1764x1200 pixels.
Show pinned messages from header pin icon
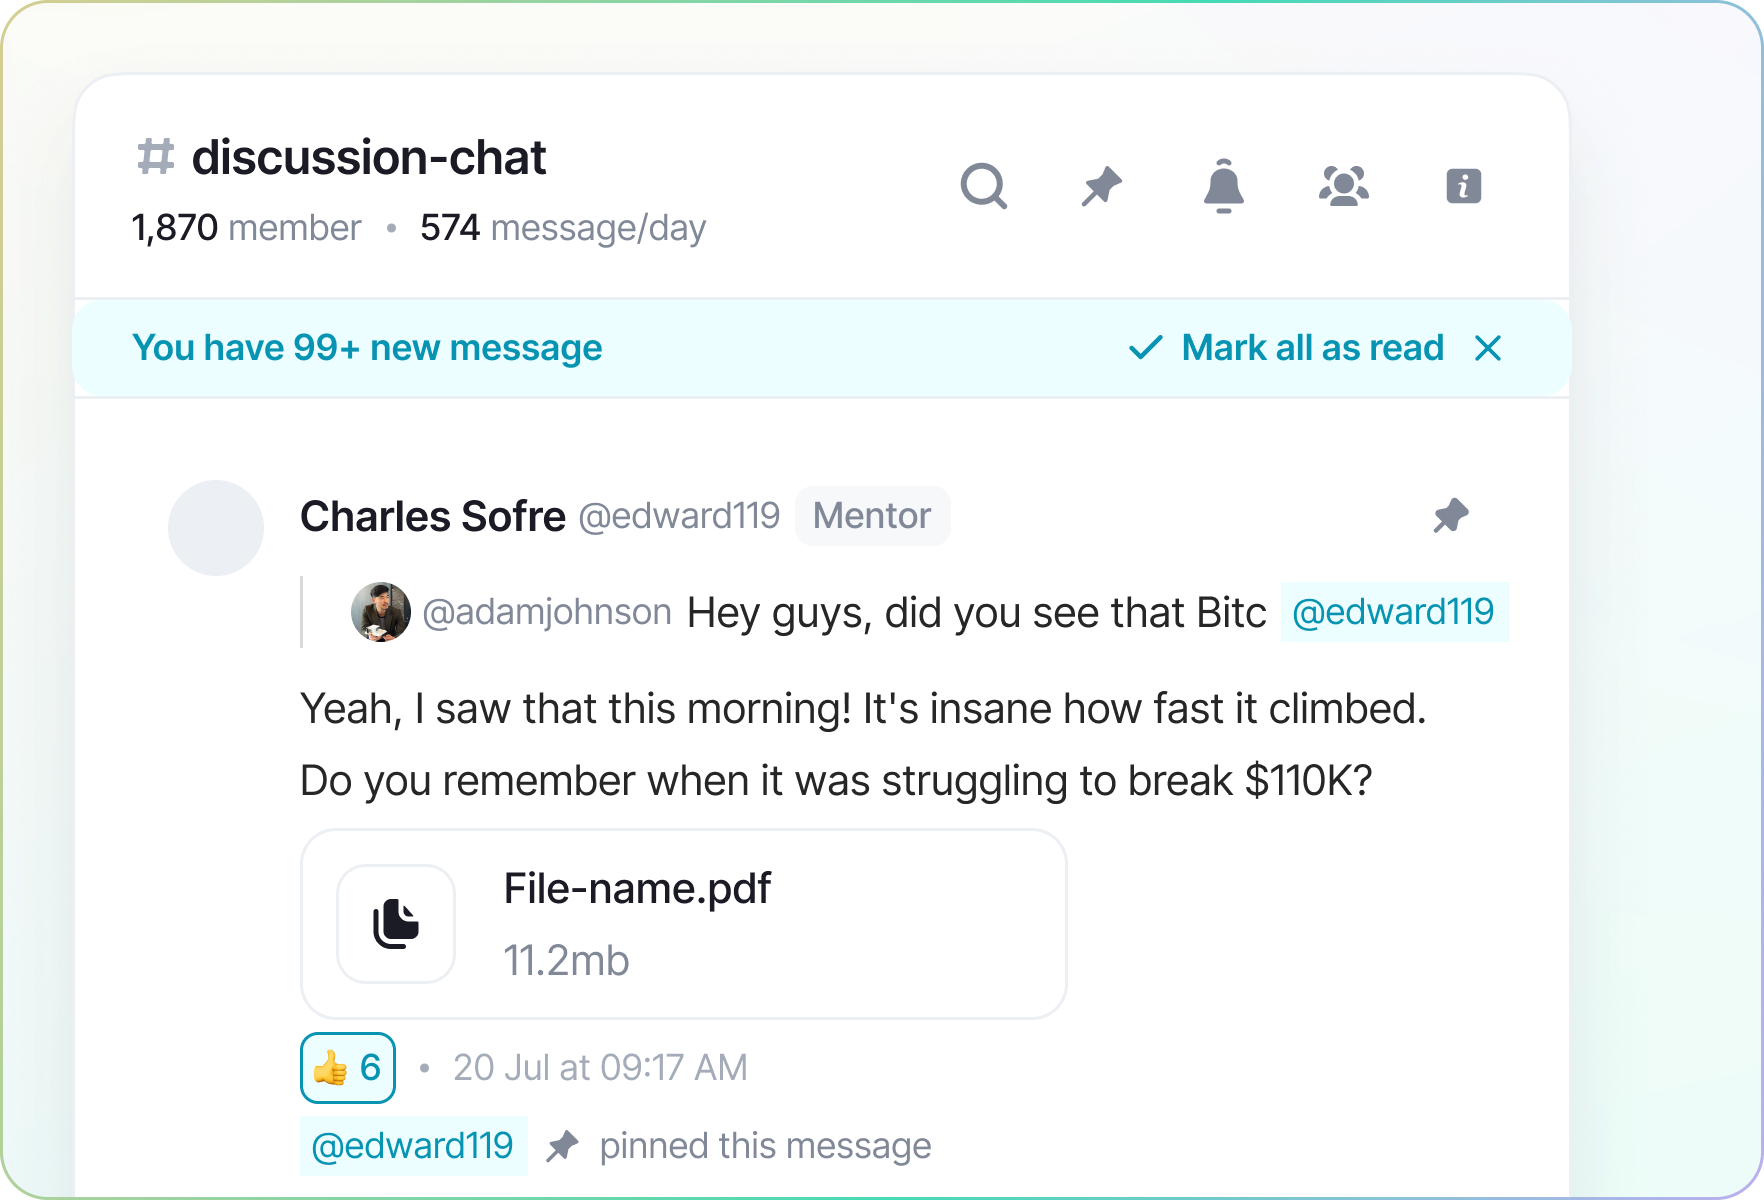(x=1102, y=186)
